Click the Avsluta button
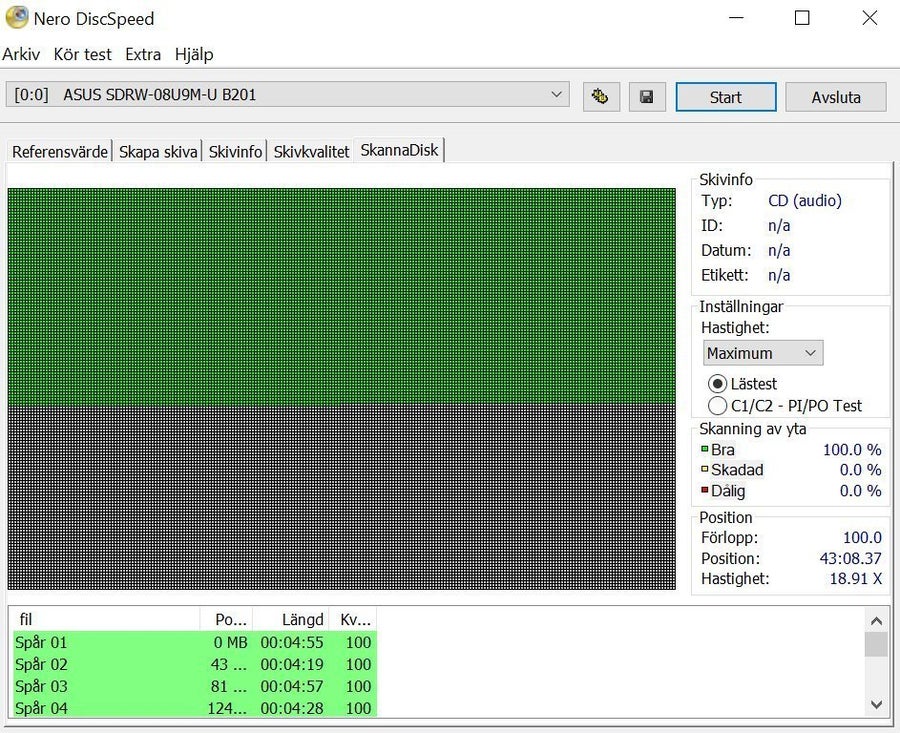 point(836,97)
